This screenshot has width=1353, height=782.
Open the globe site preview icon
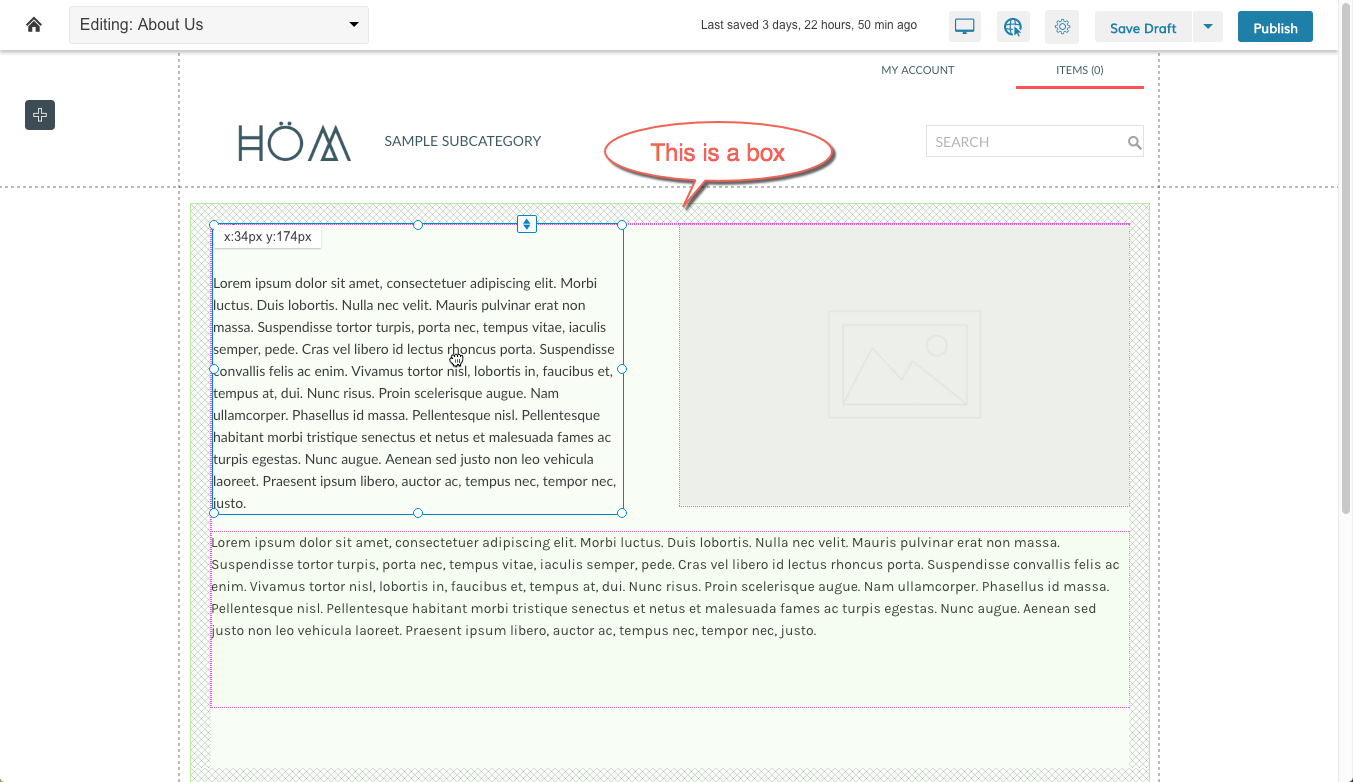(x=1014, y=27)
